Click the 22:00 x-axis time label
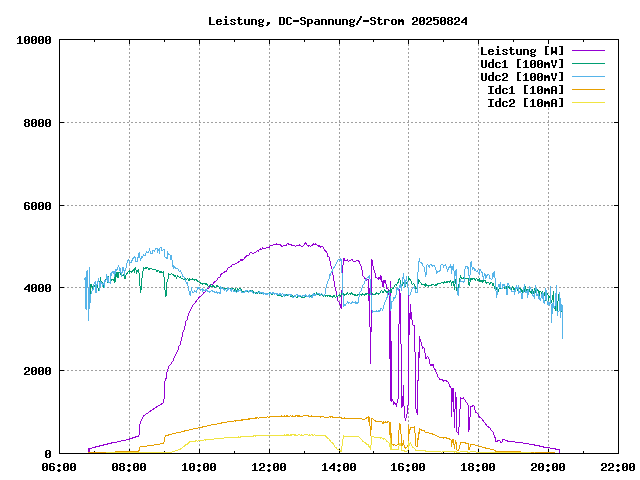 [617, 467]
